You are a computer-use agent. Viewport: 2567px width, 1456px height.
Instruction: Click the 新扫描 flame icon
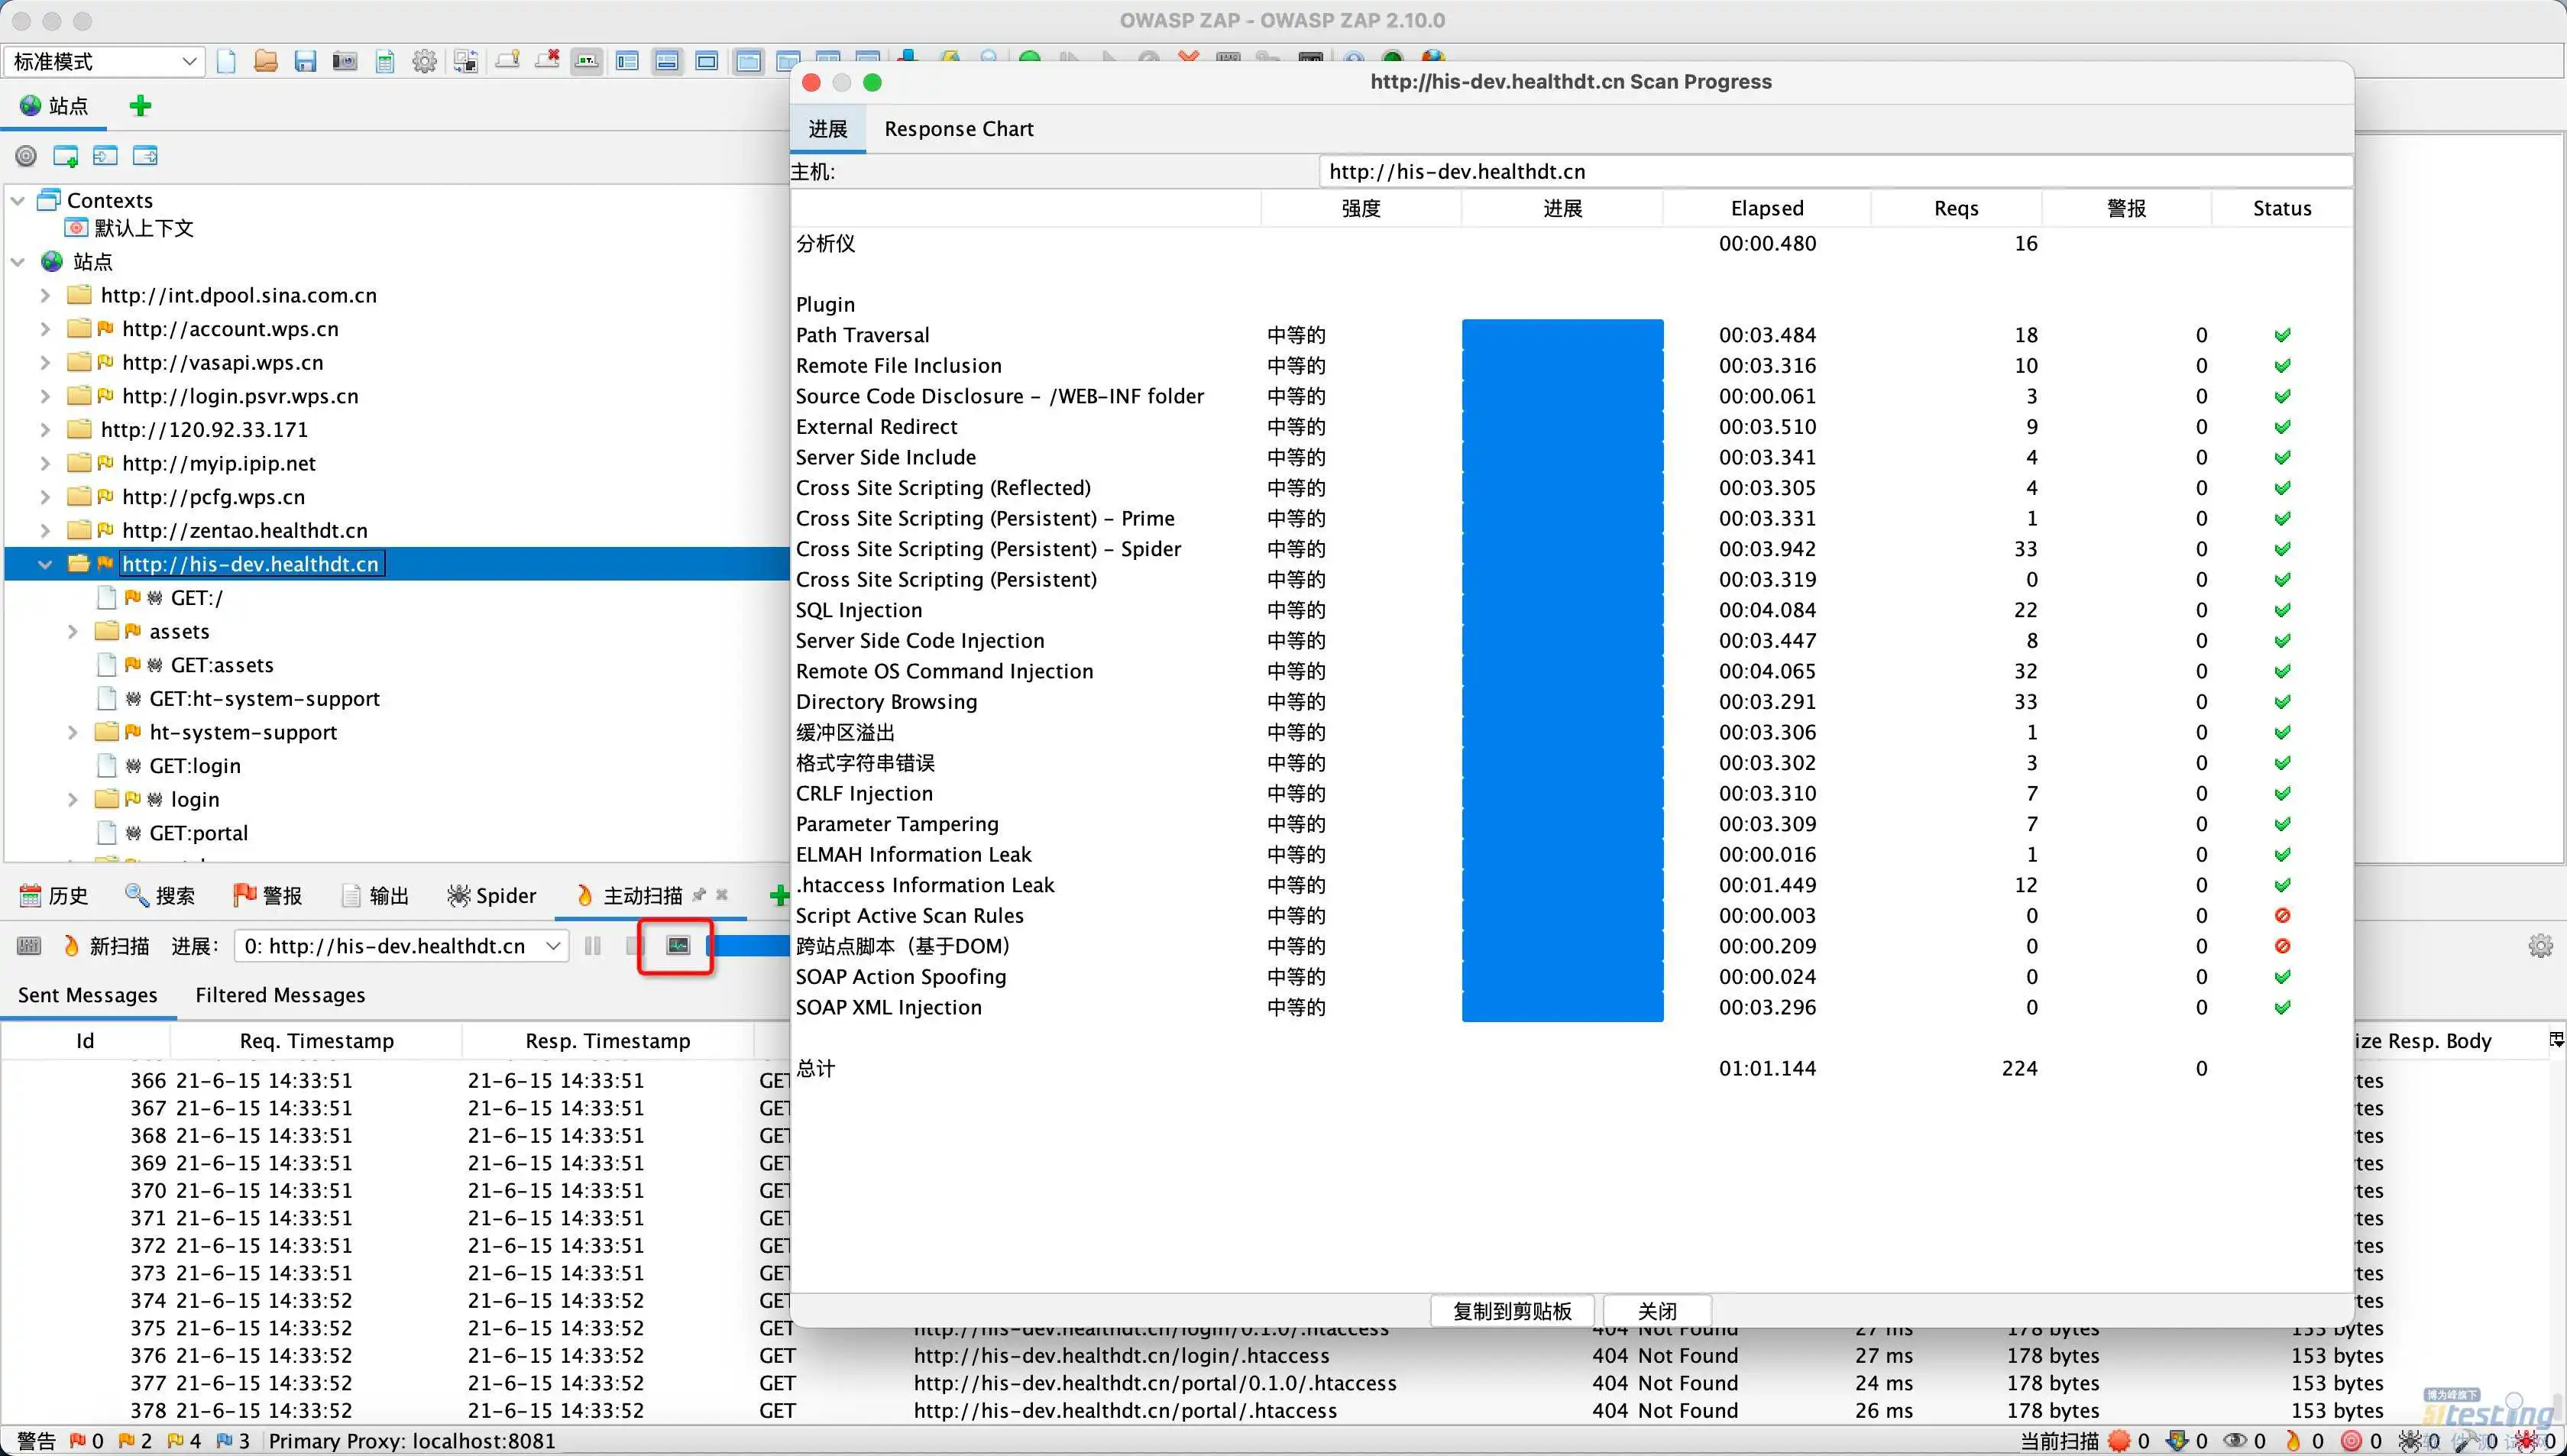click(71, 946)
